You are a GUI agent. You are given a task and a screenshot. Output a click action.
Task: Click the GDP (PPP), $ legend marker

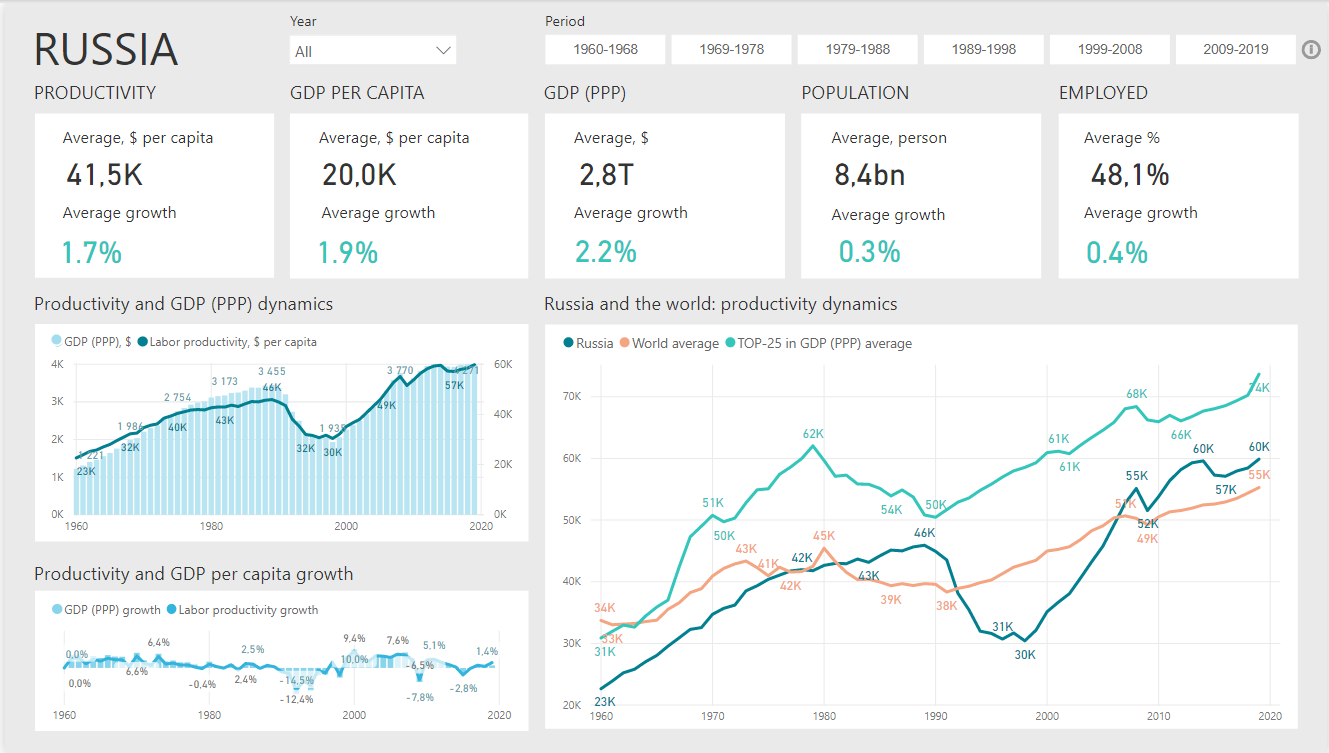click(56, 342)
